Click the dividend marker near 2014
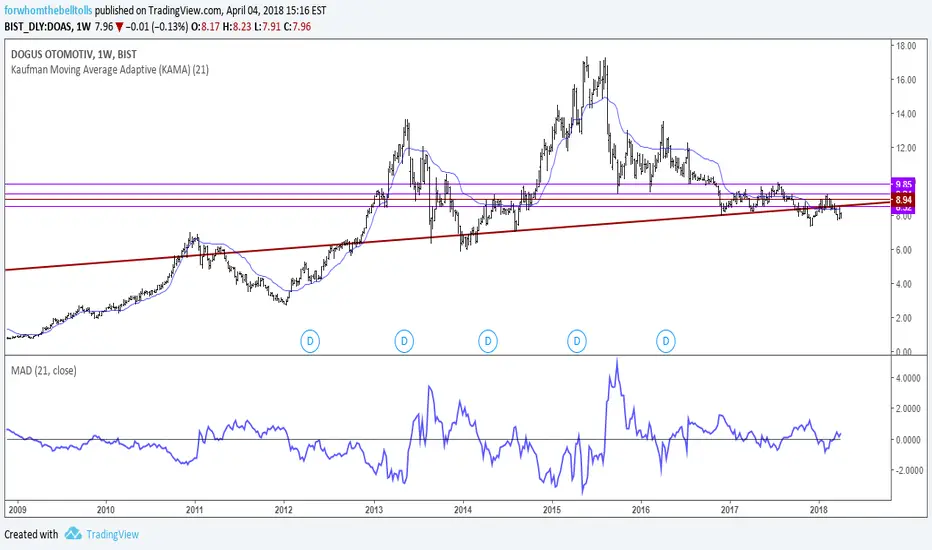932x550 pixels. click(488, 341)
